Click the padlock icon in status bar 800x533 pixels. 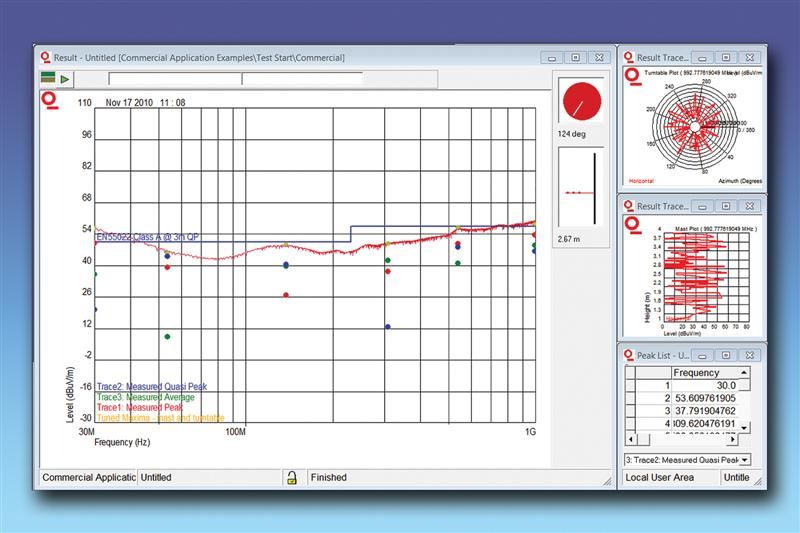[292, 478]
